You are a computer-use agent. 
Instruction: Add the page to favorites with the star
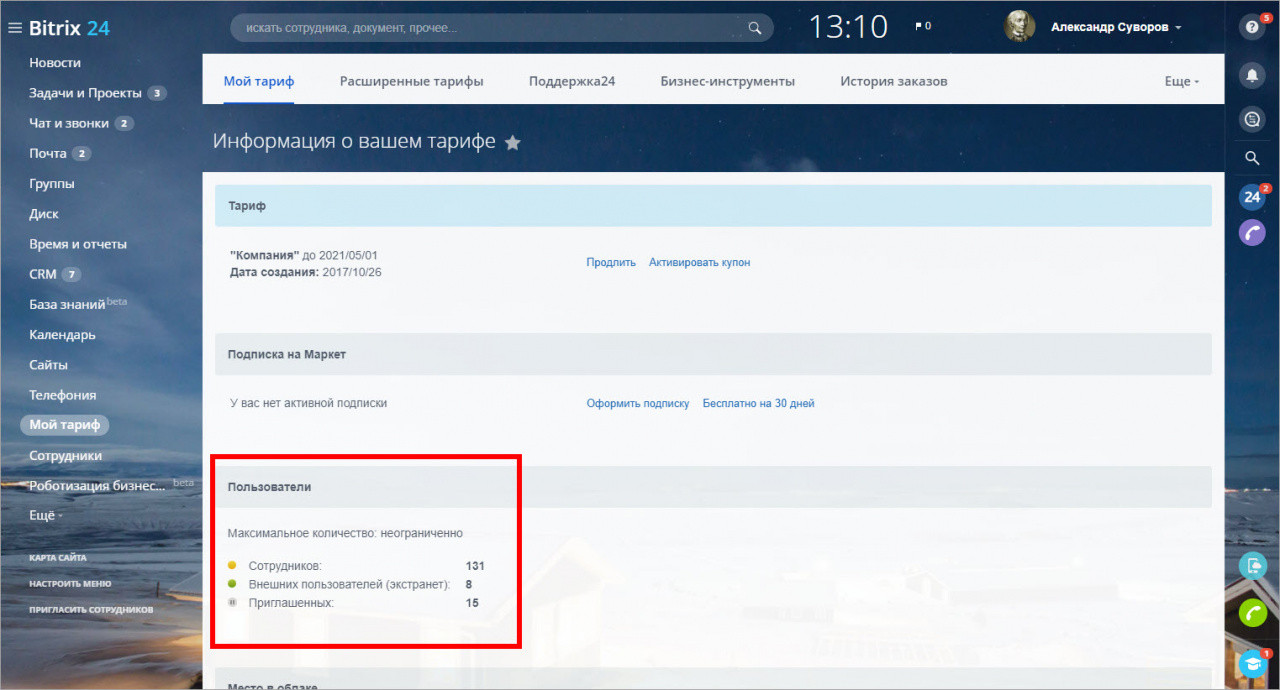click(513, 142)
